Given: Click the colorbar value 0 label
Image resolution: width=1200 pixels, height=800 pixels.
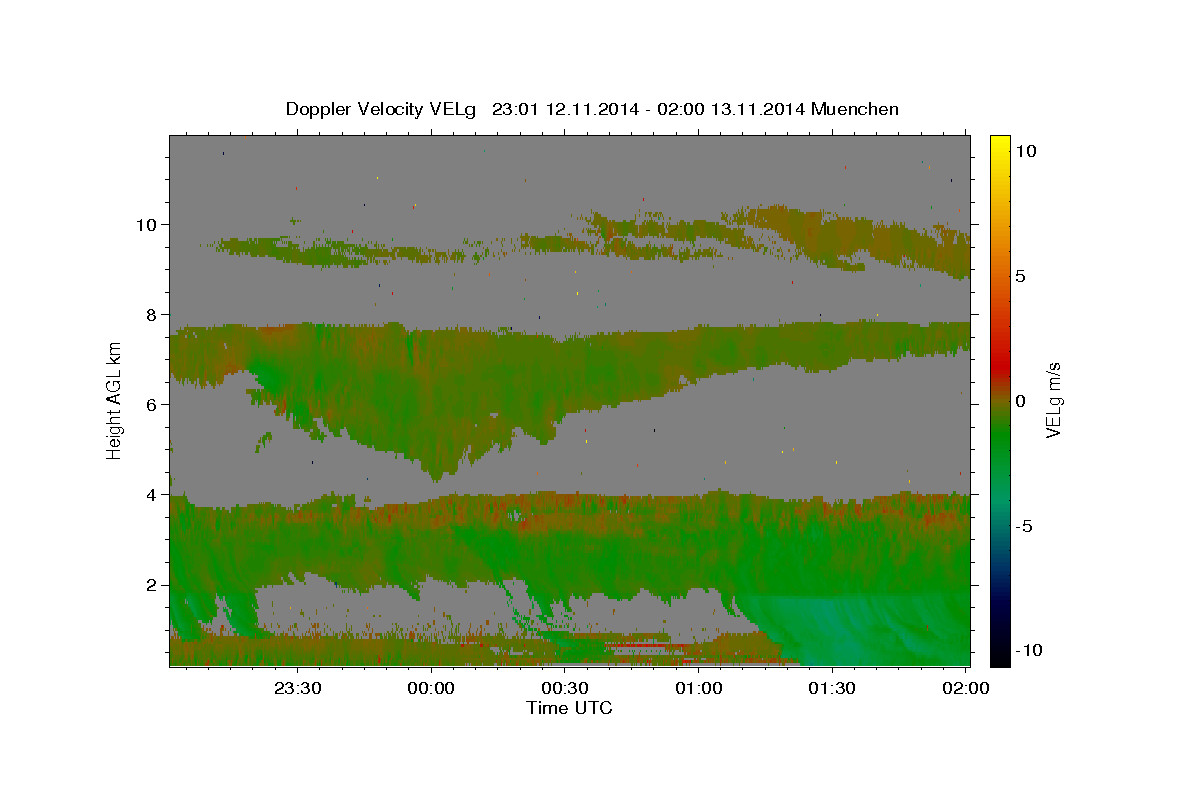Looking at the screenshot, I should [1020, 400].
